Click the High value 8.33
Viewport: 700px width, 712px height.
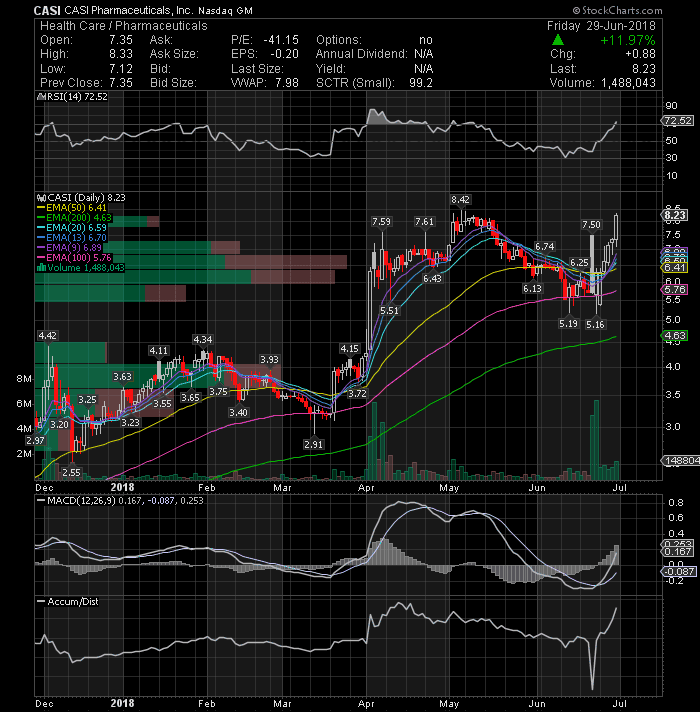[x=121, y=54]
